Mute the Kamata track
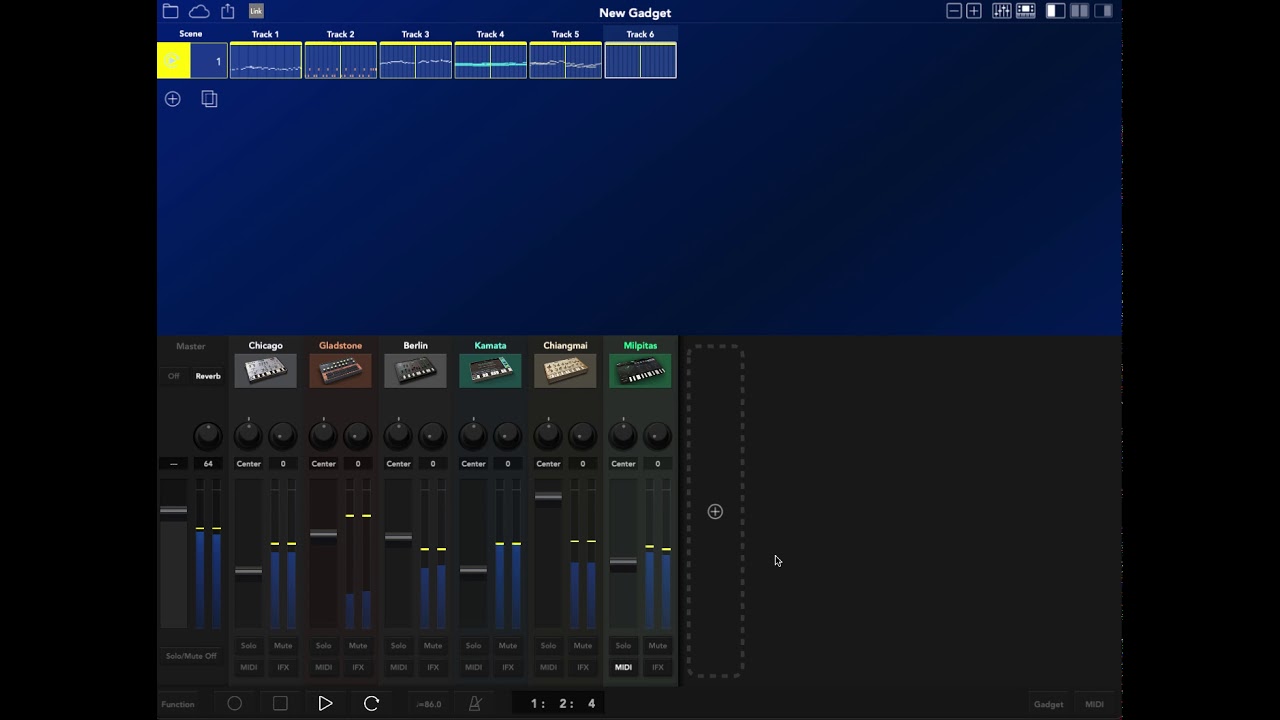Viewport: 1280px width, 720px height. coord(508,646)
